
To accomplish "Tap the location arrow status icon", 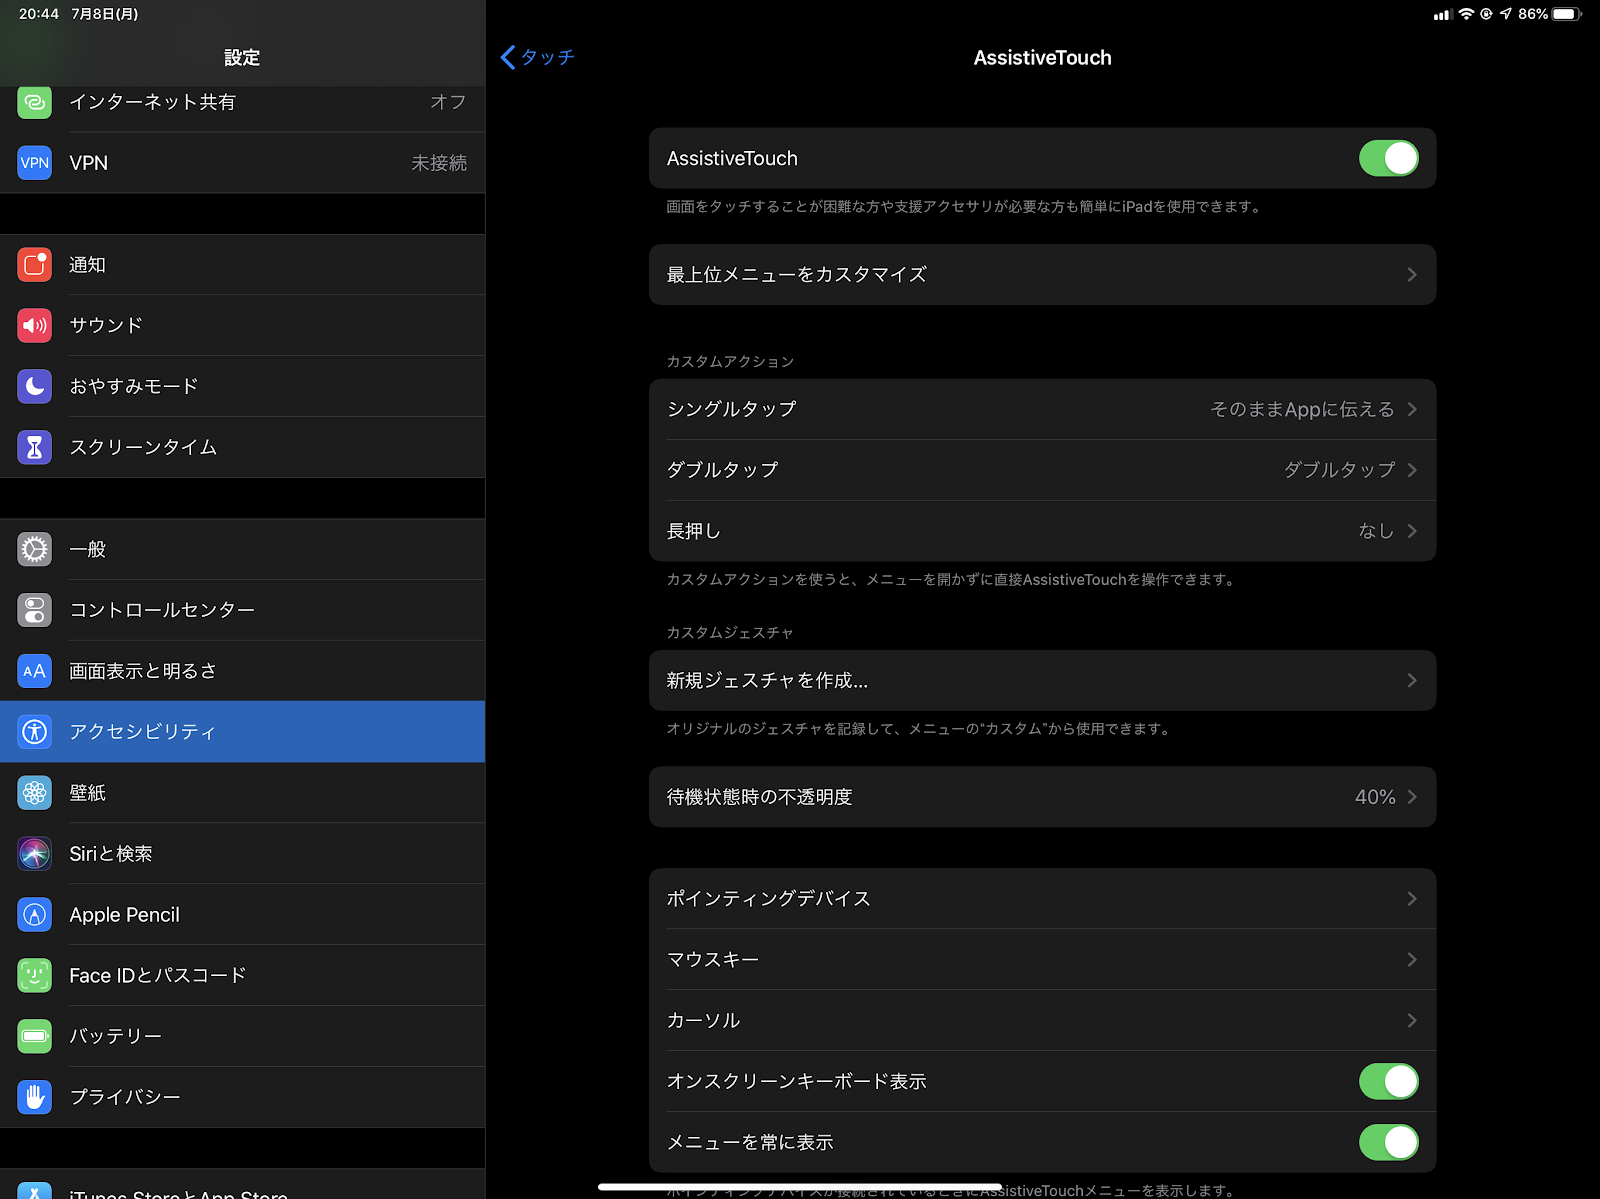I will [1506, 14].
